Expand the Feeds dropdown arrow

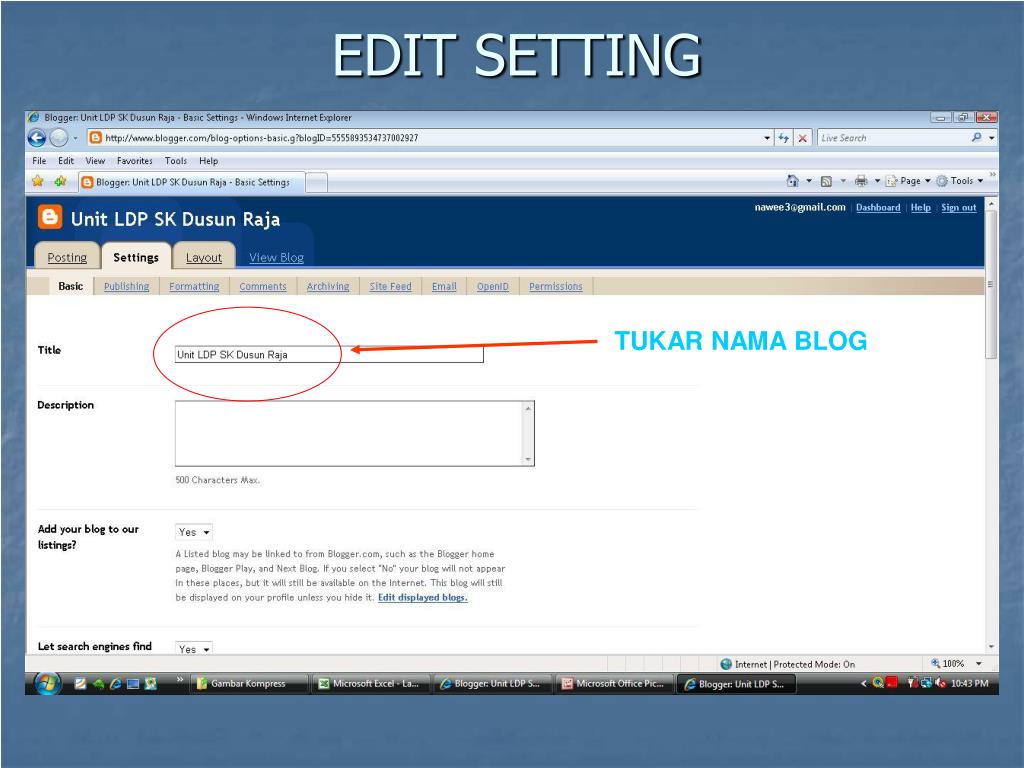click(x=842, y=181)
